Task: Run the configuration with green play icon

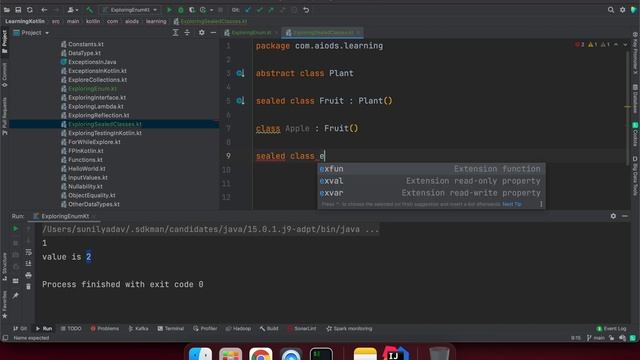Action: 169,10
